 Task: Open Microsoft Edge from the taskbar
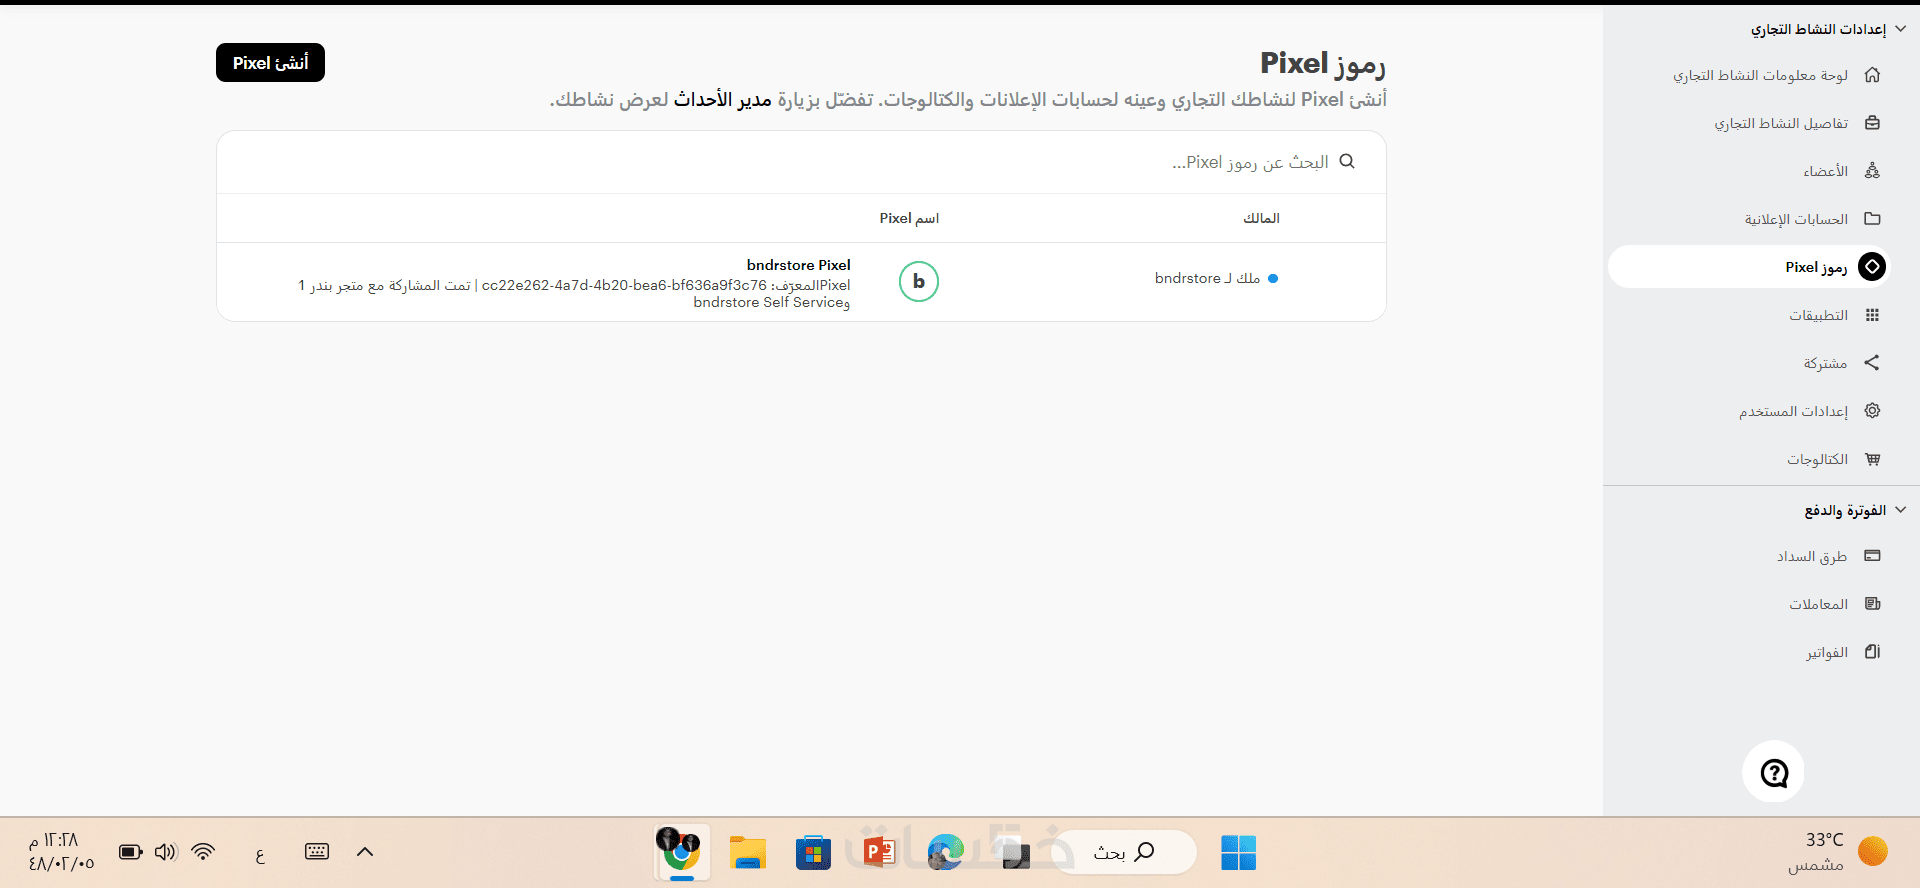(945, 852)
